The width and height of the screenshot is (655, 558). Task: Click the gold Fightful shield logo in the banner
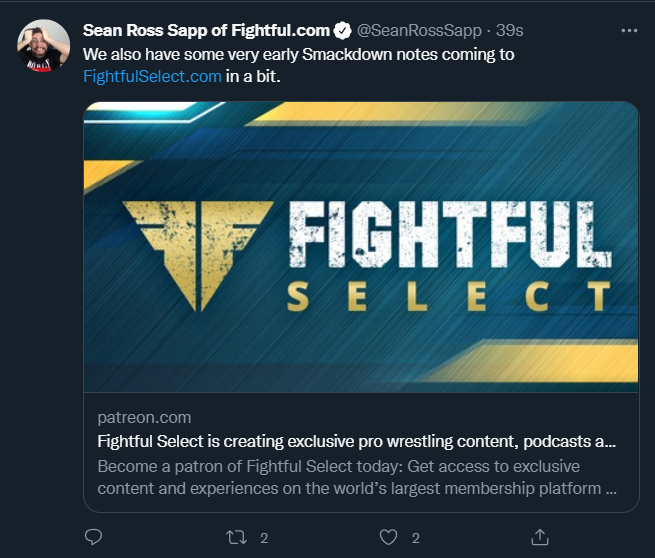click(197, 250)
